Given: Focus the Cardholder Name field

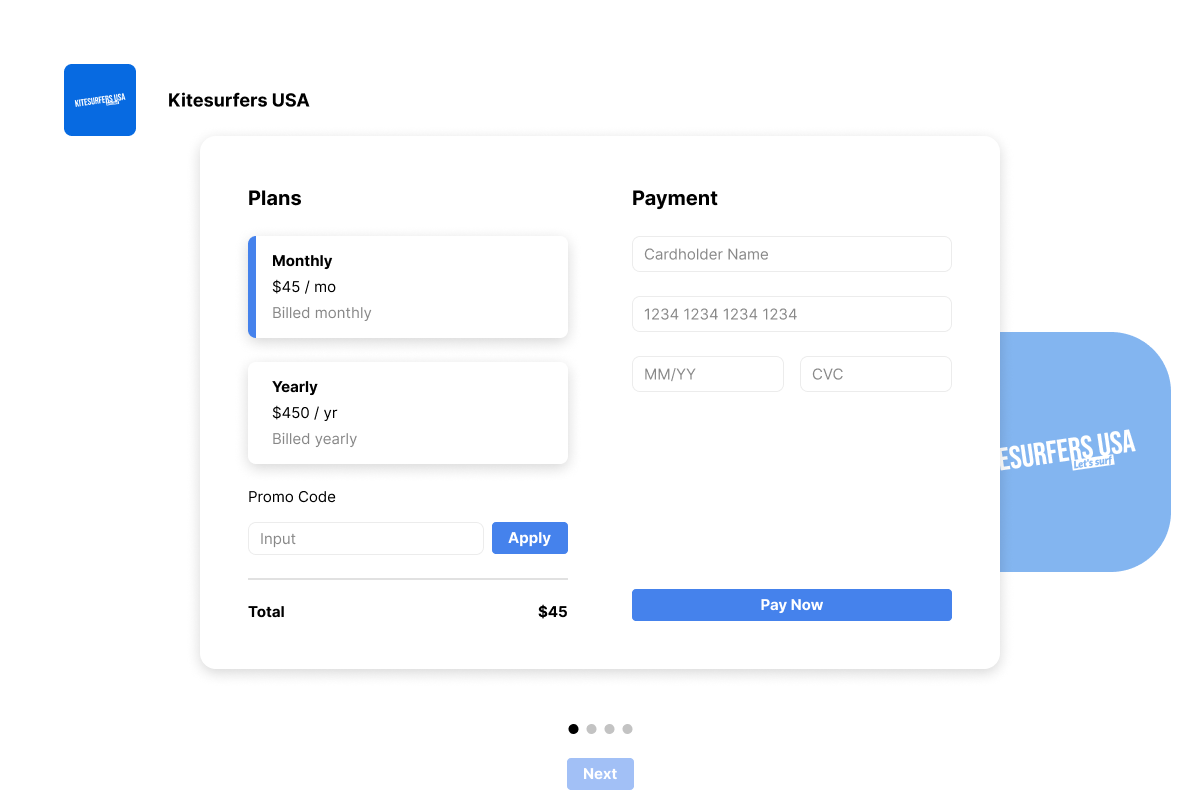Looking at the screenshot, I should pyautogui.click(x=792, y=254).
